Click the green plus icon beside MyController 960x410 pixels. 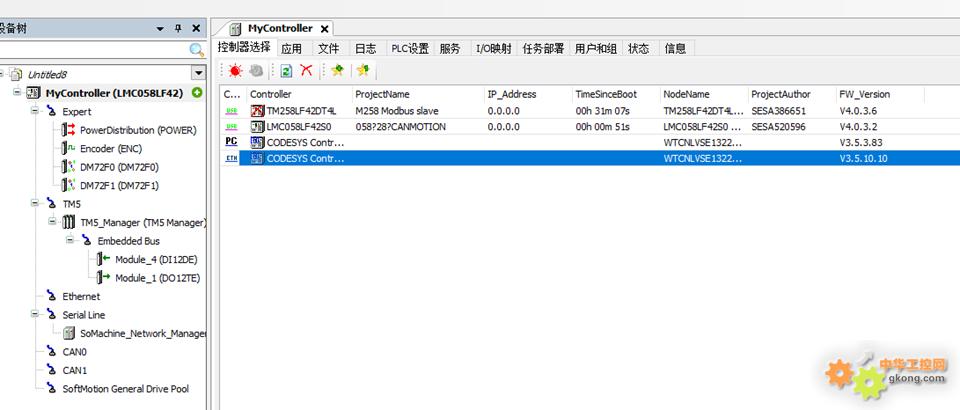point(197,93)
